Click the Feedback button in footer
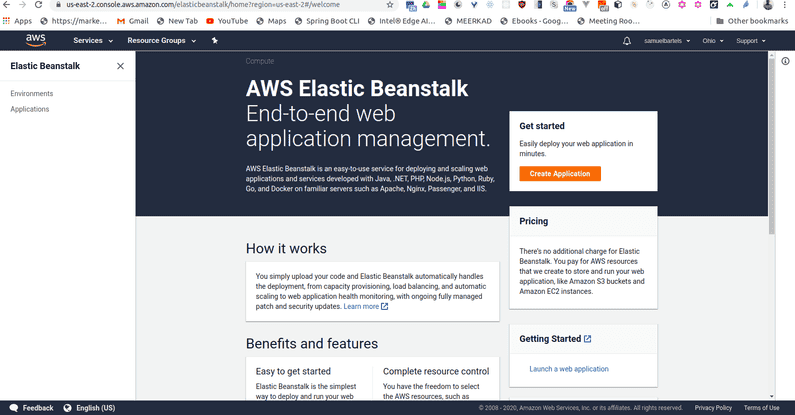The height and width of the screenshot is (415, 795). (31, 408)
